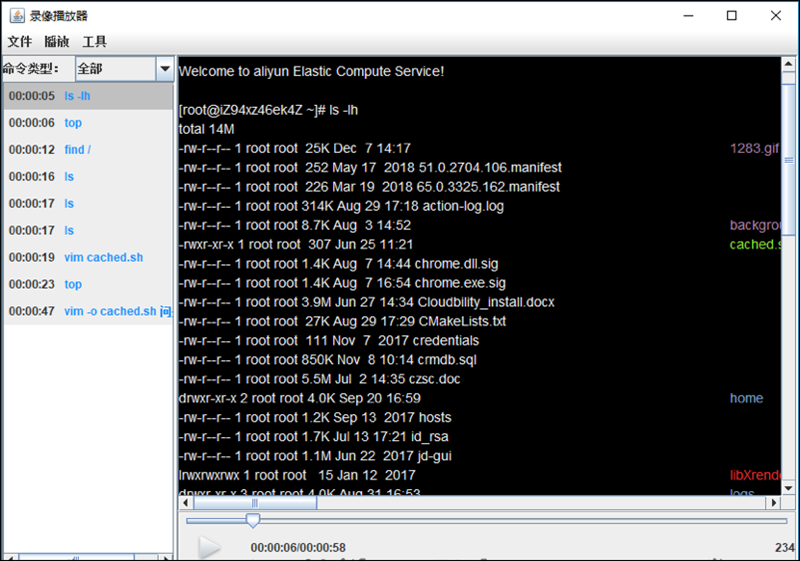Maximize the 录像播放器 window
This screenshot has width=800, height=561.
point(732,15)
